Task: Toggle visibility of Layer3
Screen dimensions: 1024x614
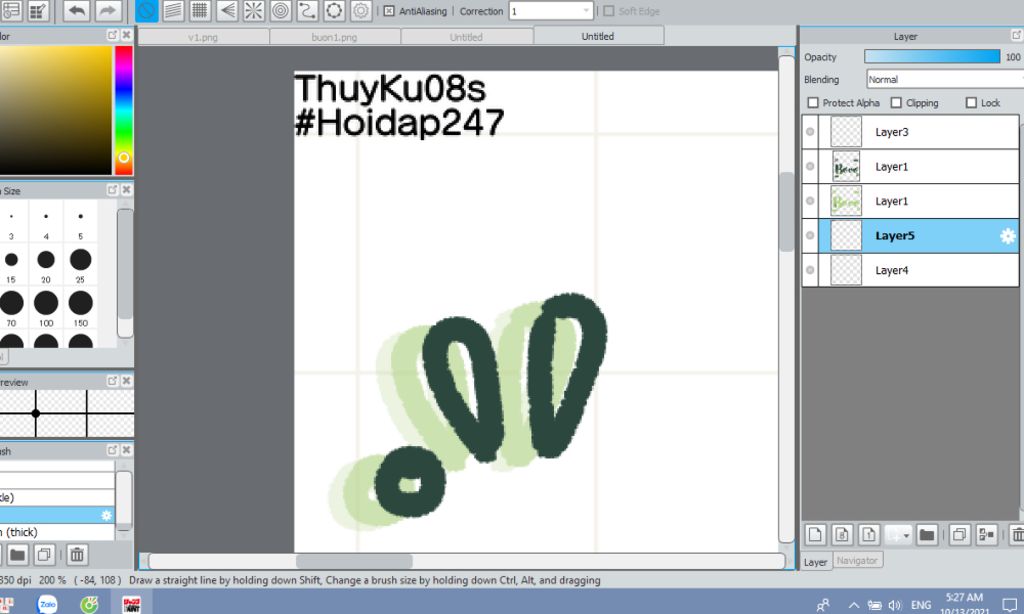Action: tap(810, 132)
